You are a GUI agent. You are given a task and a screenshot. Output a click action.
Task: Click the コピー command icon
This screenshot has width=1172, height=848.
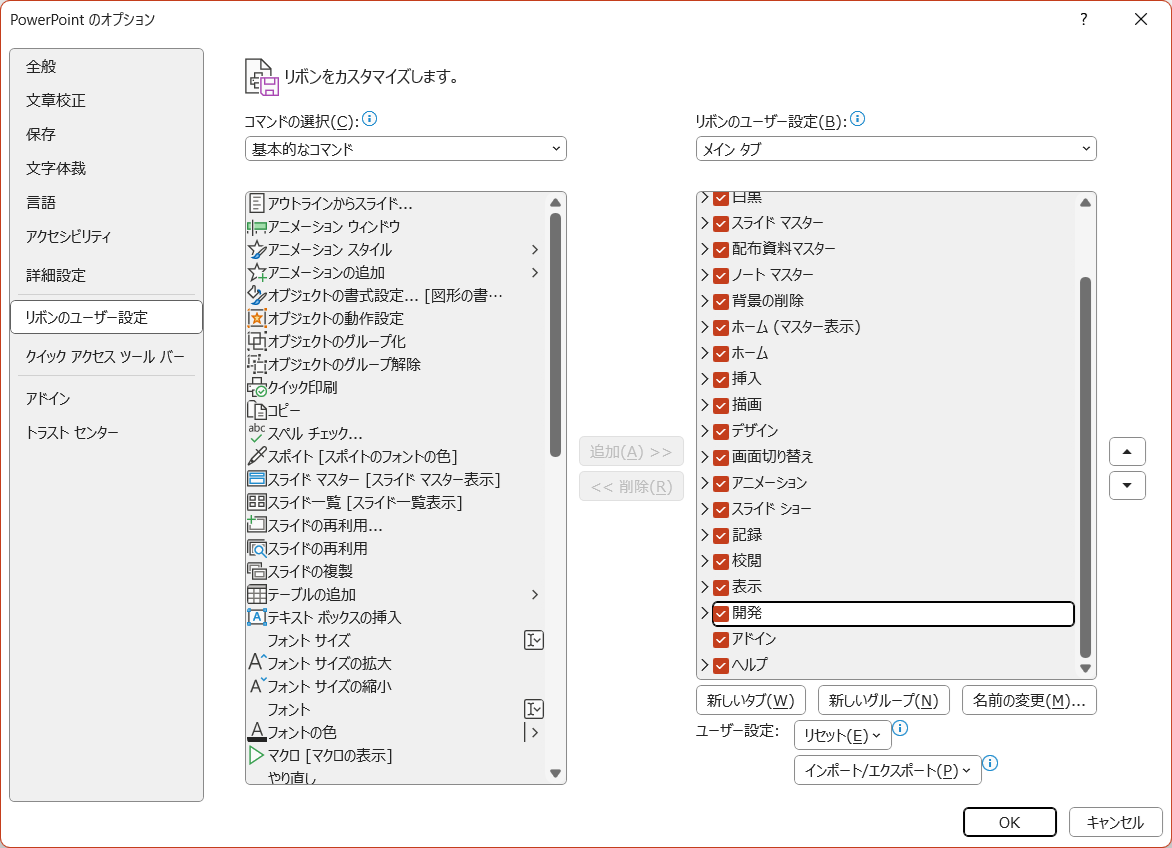point(256,410)
